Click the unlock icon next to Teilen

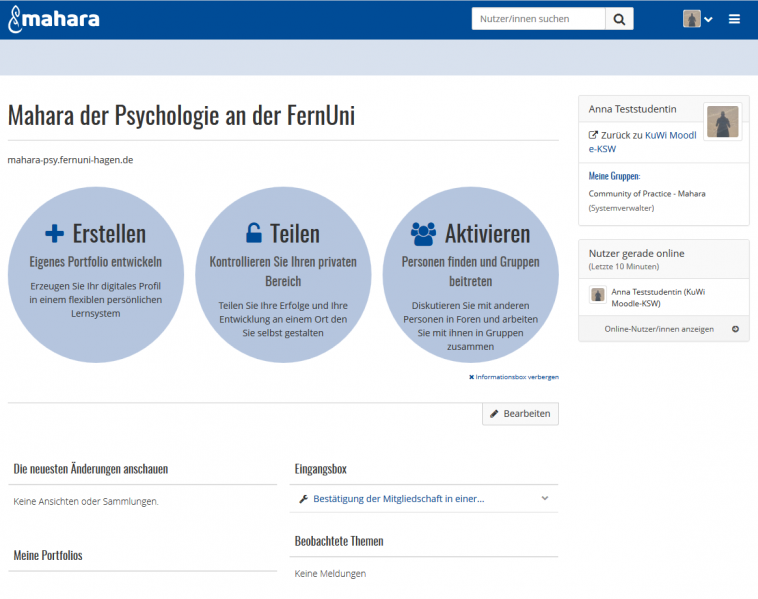pyautogui.click(x=254, y=233)
